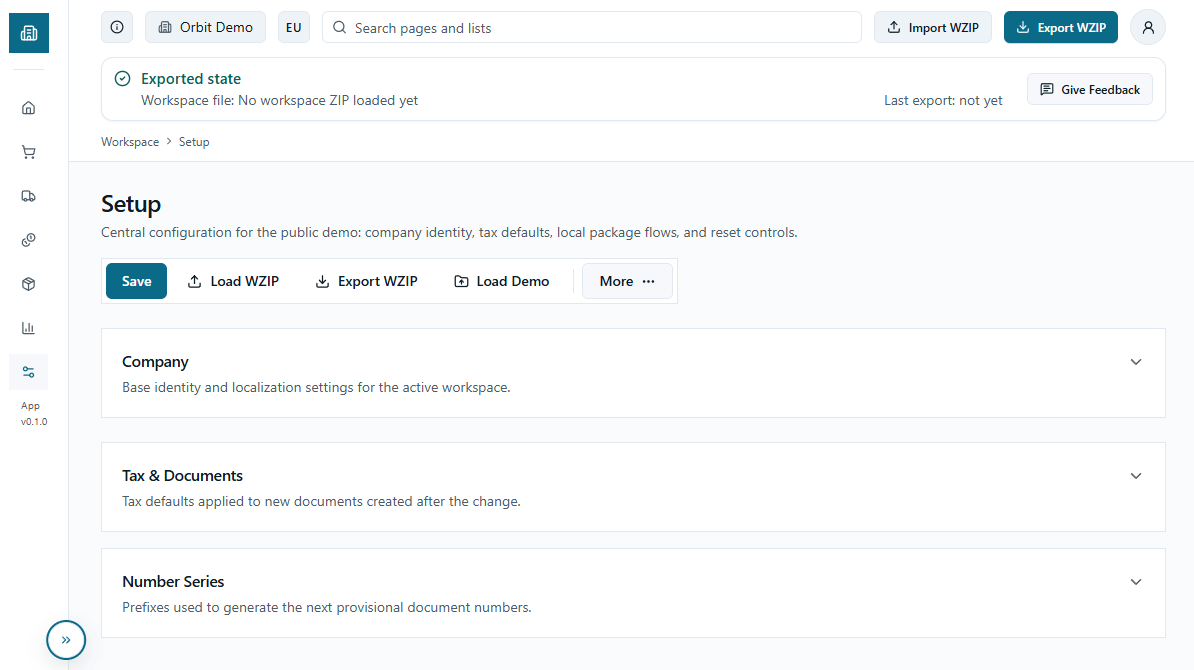Click Export WZIP in the header

(x=1061, y=27)
